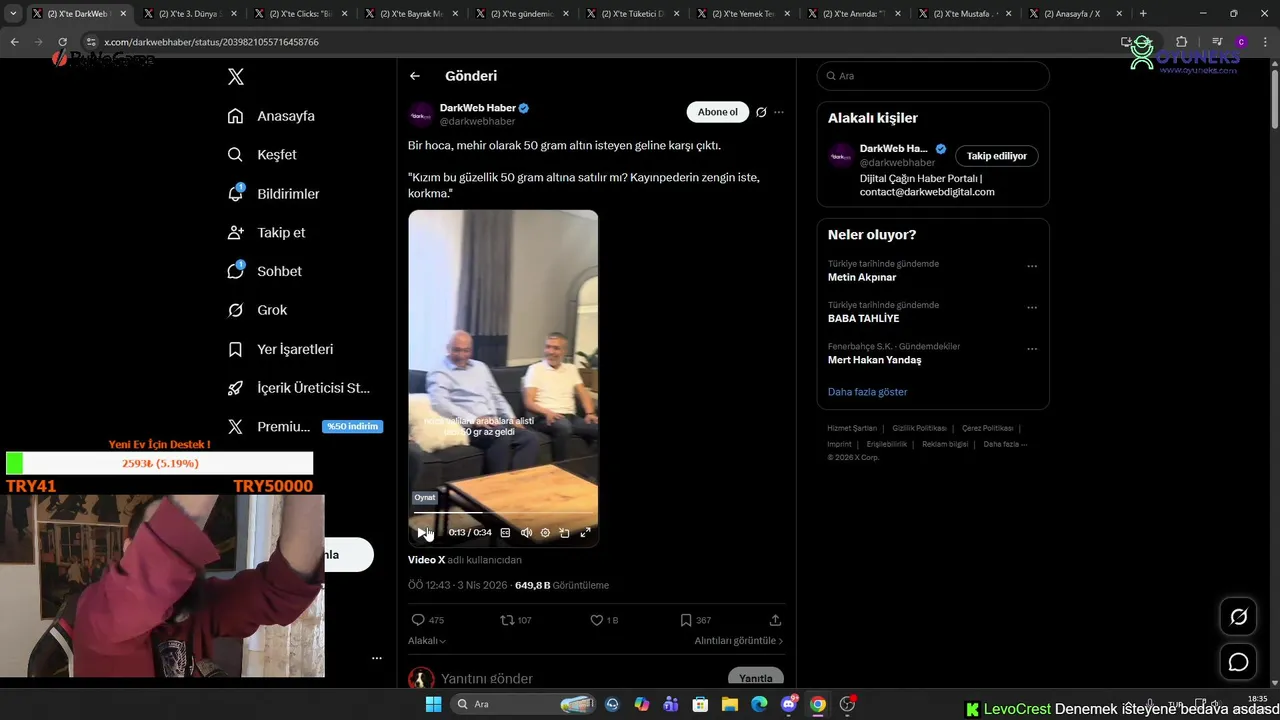The image size is (1280, 720).
Task: Open Gizlilik Politikası footer link
Action: click(x=919, y=428)
